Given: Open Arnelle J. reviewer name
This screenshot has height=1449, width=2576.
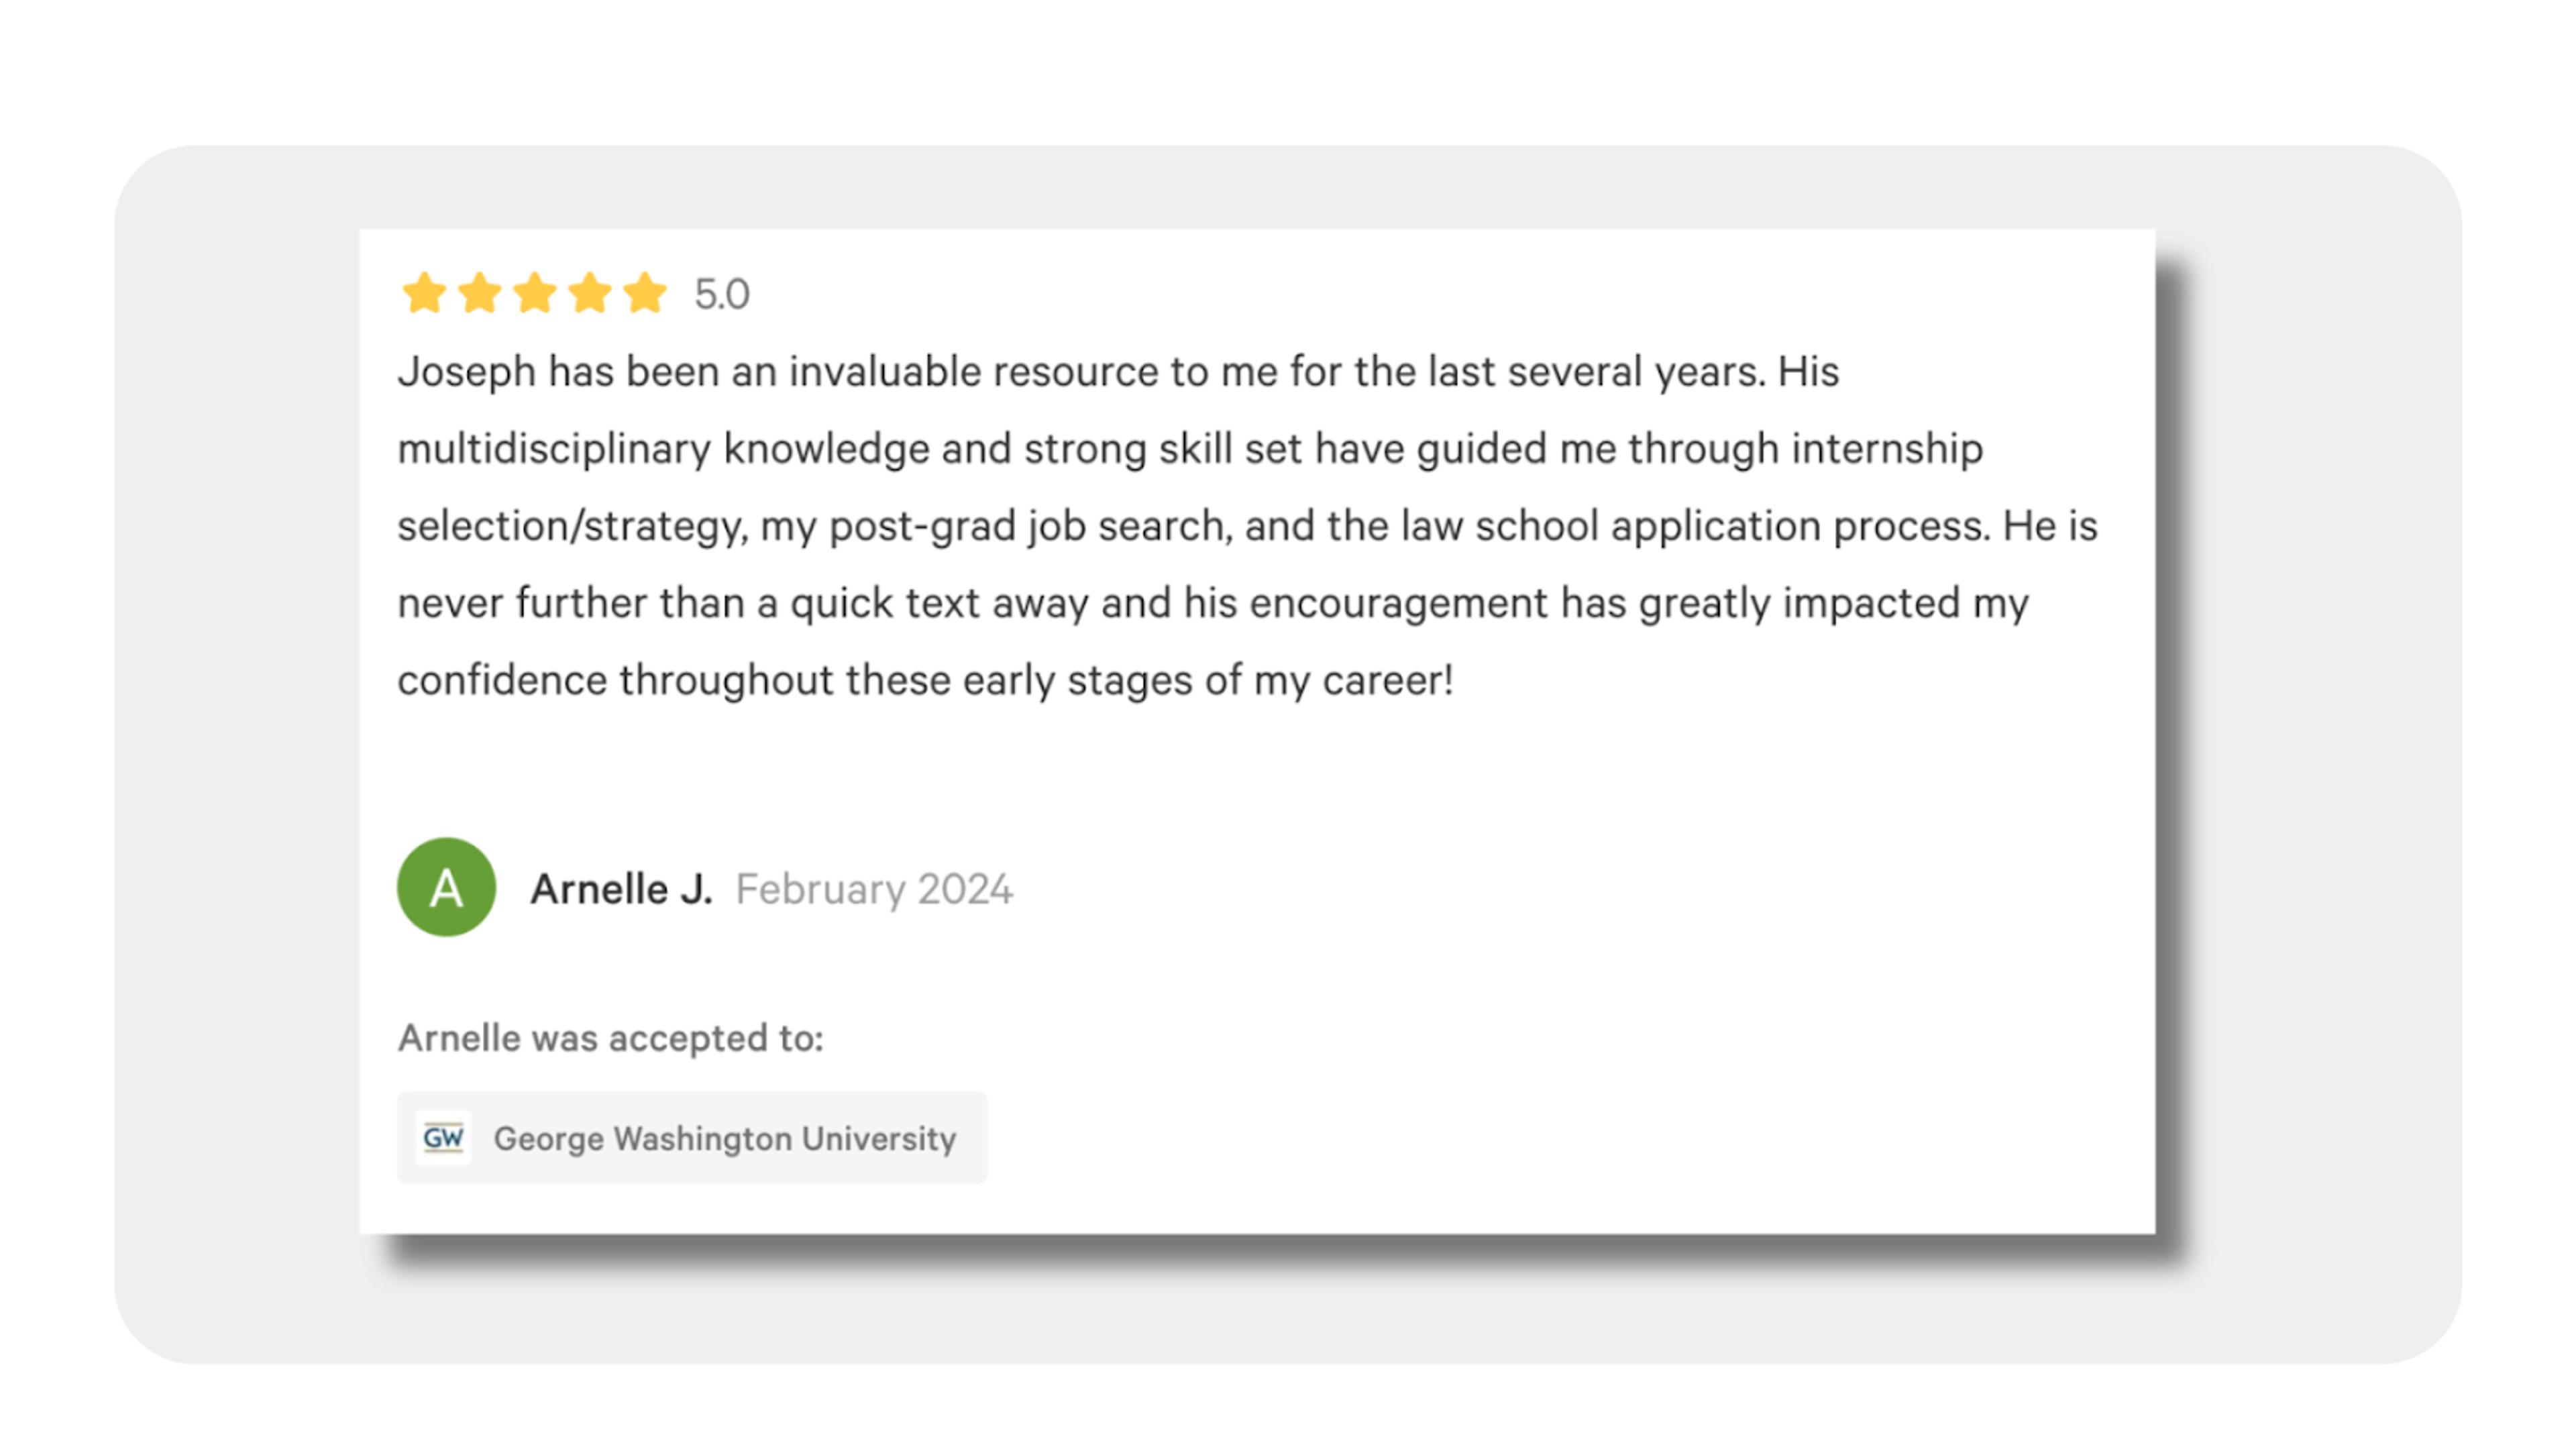Looking at the screenshot, I should (x=621, y=888).
